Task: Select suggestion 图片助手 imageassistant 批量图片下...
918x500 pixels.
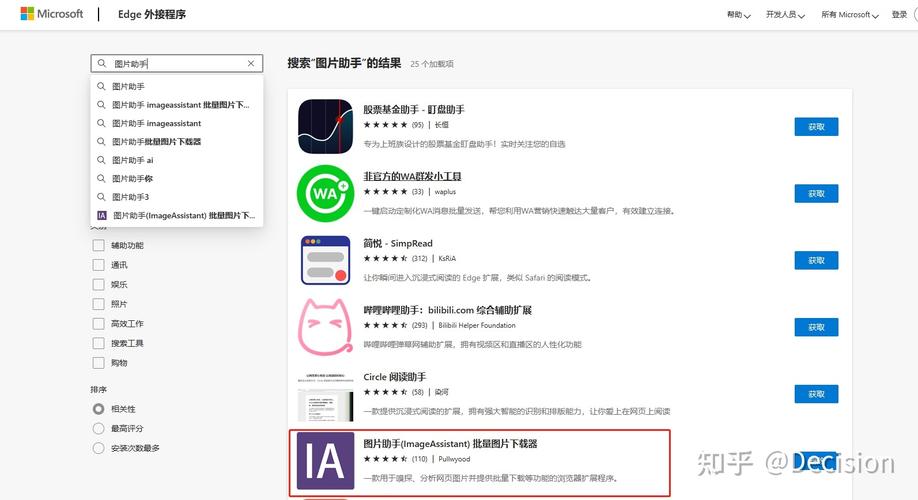Action: [176, 105]
